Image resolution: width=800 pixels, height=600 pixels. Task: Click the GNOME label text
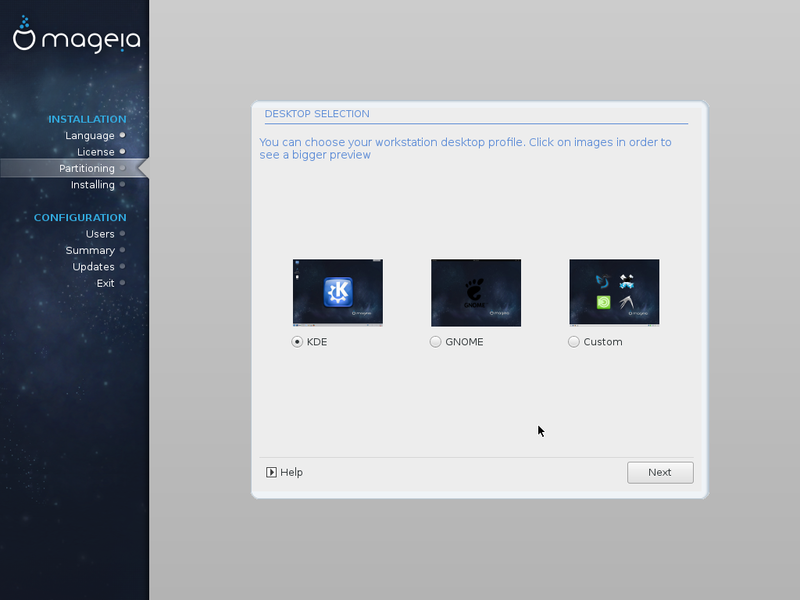(464, 342)
